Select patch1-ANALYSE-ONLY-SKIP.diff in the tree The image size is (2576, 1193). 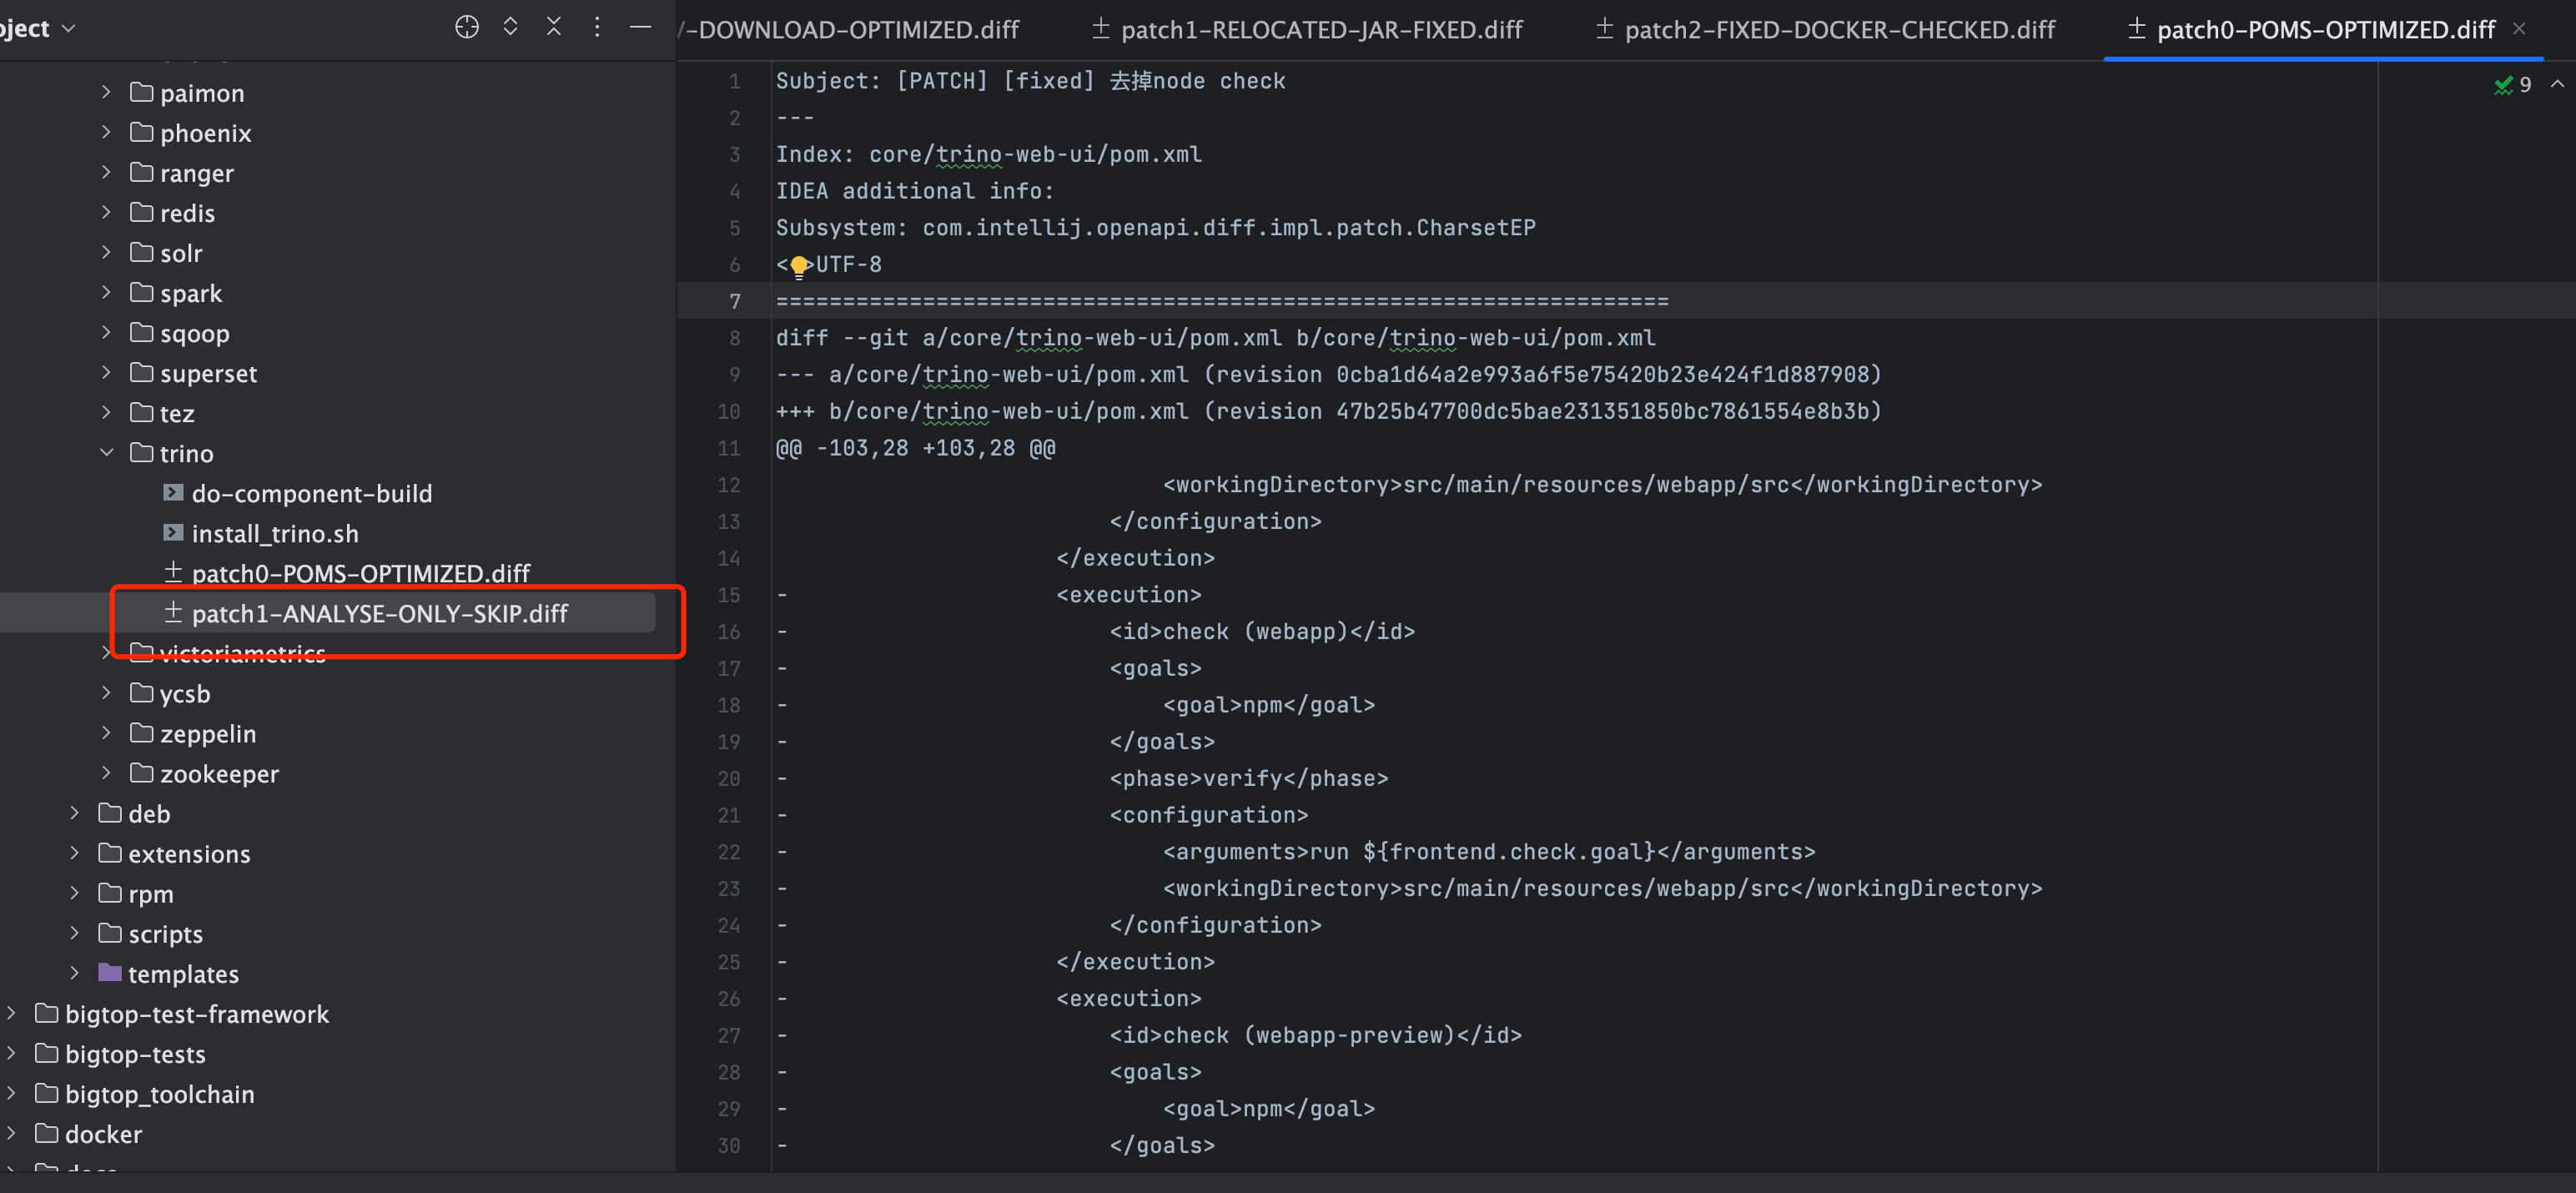pos(379,614)
